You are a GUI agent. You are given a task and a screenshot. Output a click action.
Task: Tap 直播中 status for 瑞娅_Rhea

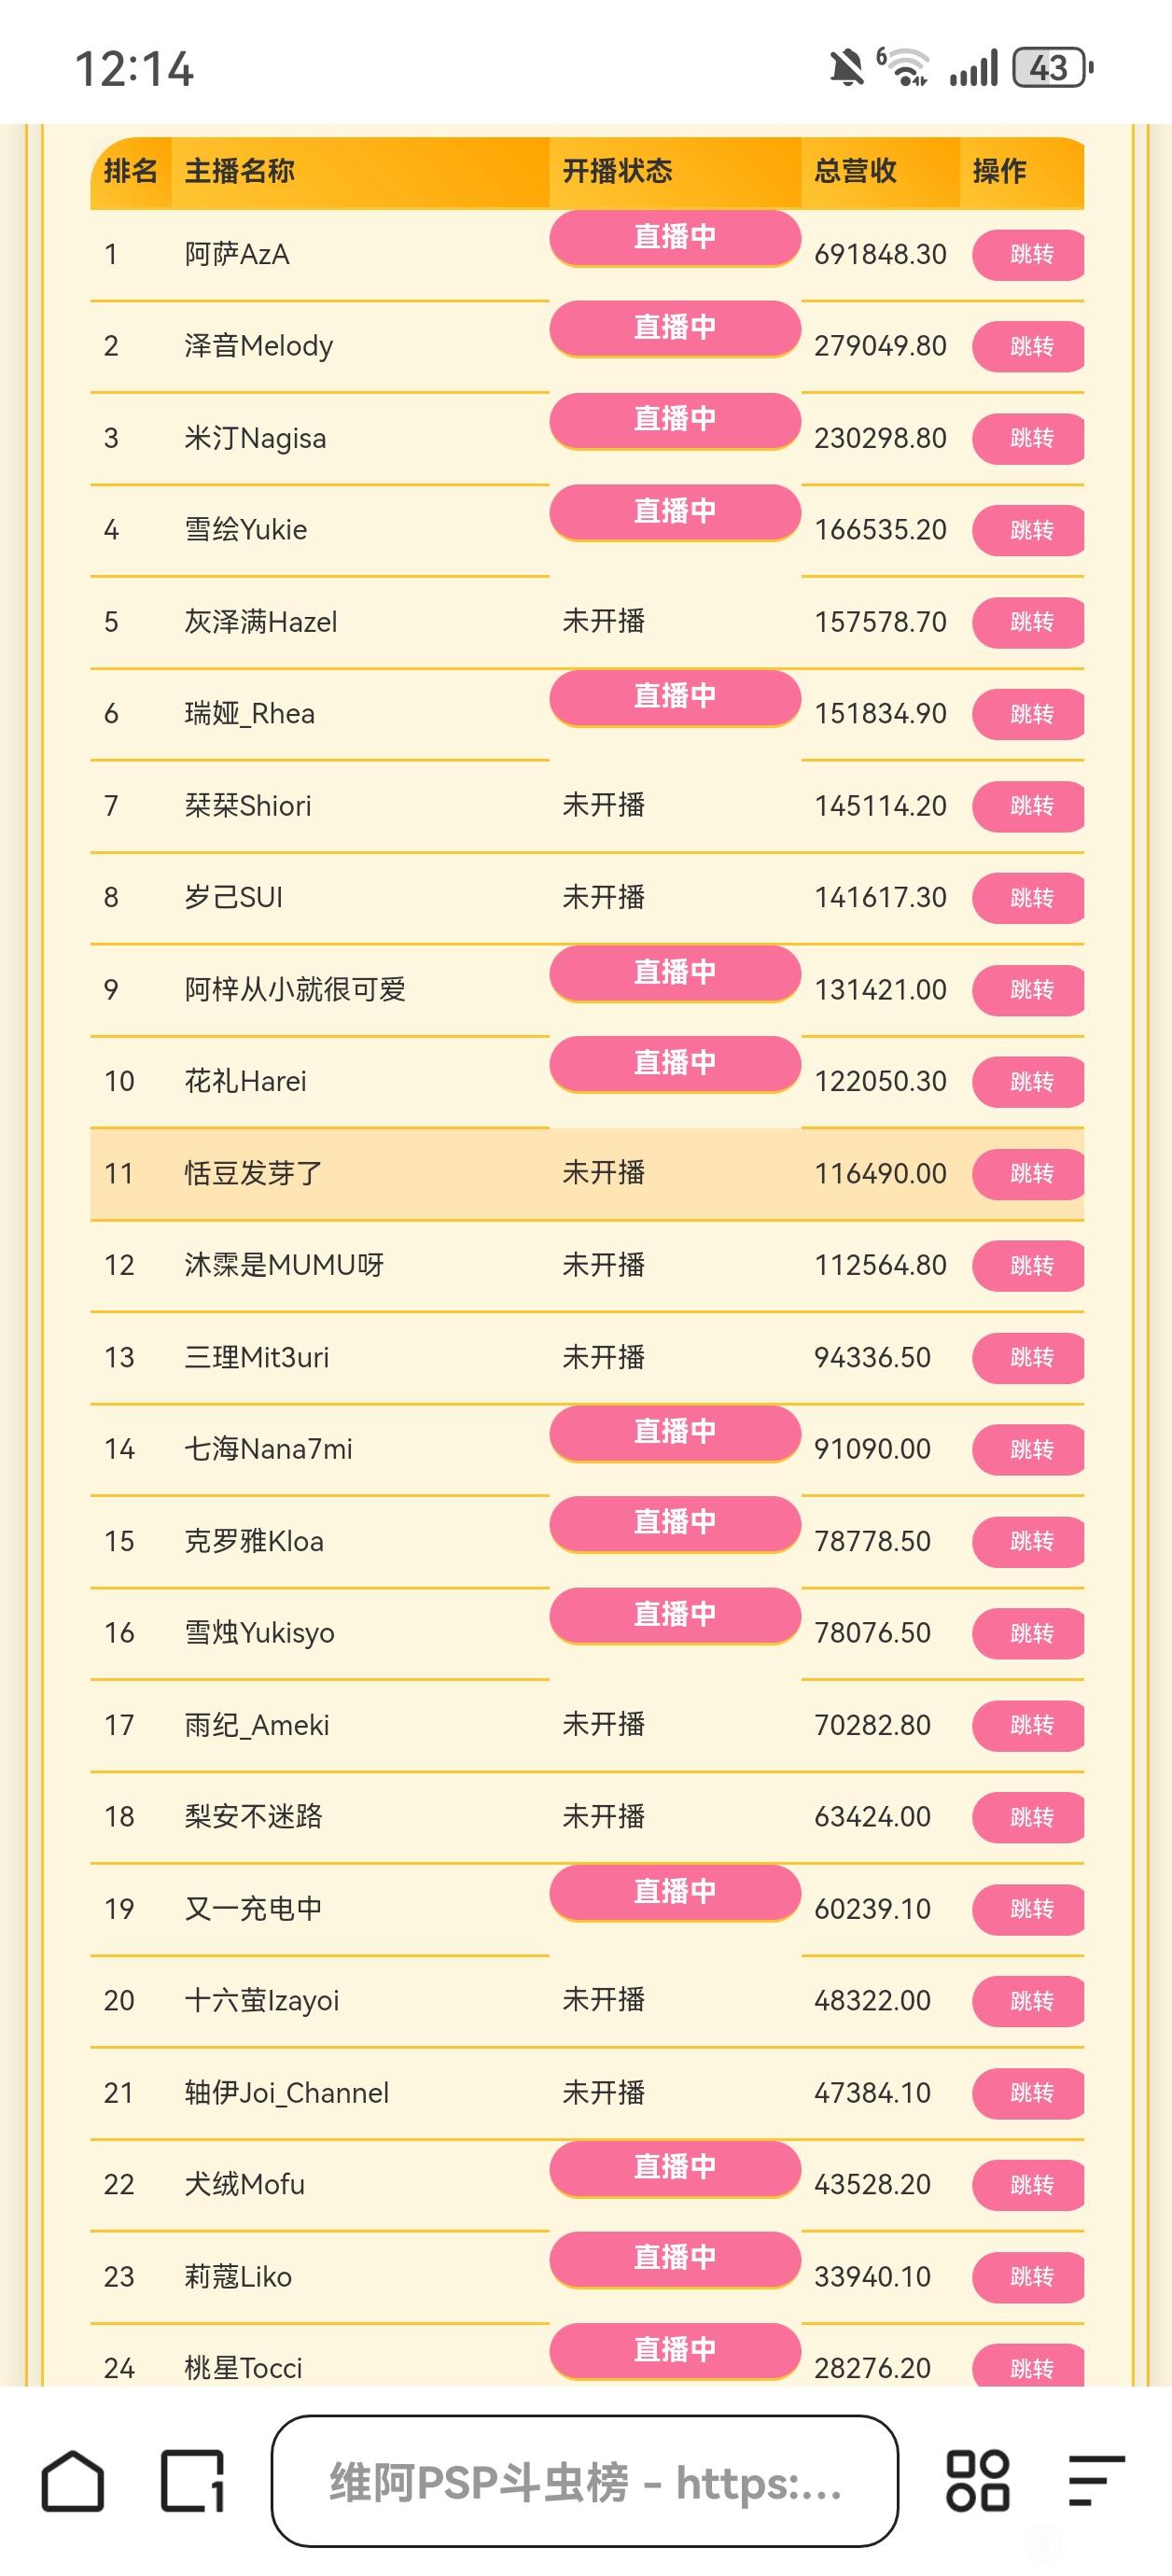675,696
